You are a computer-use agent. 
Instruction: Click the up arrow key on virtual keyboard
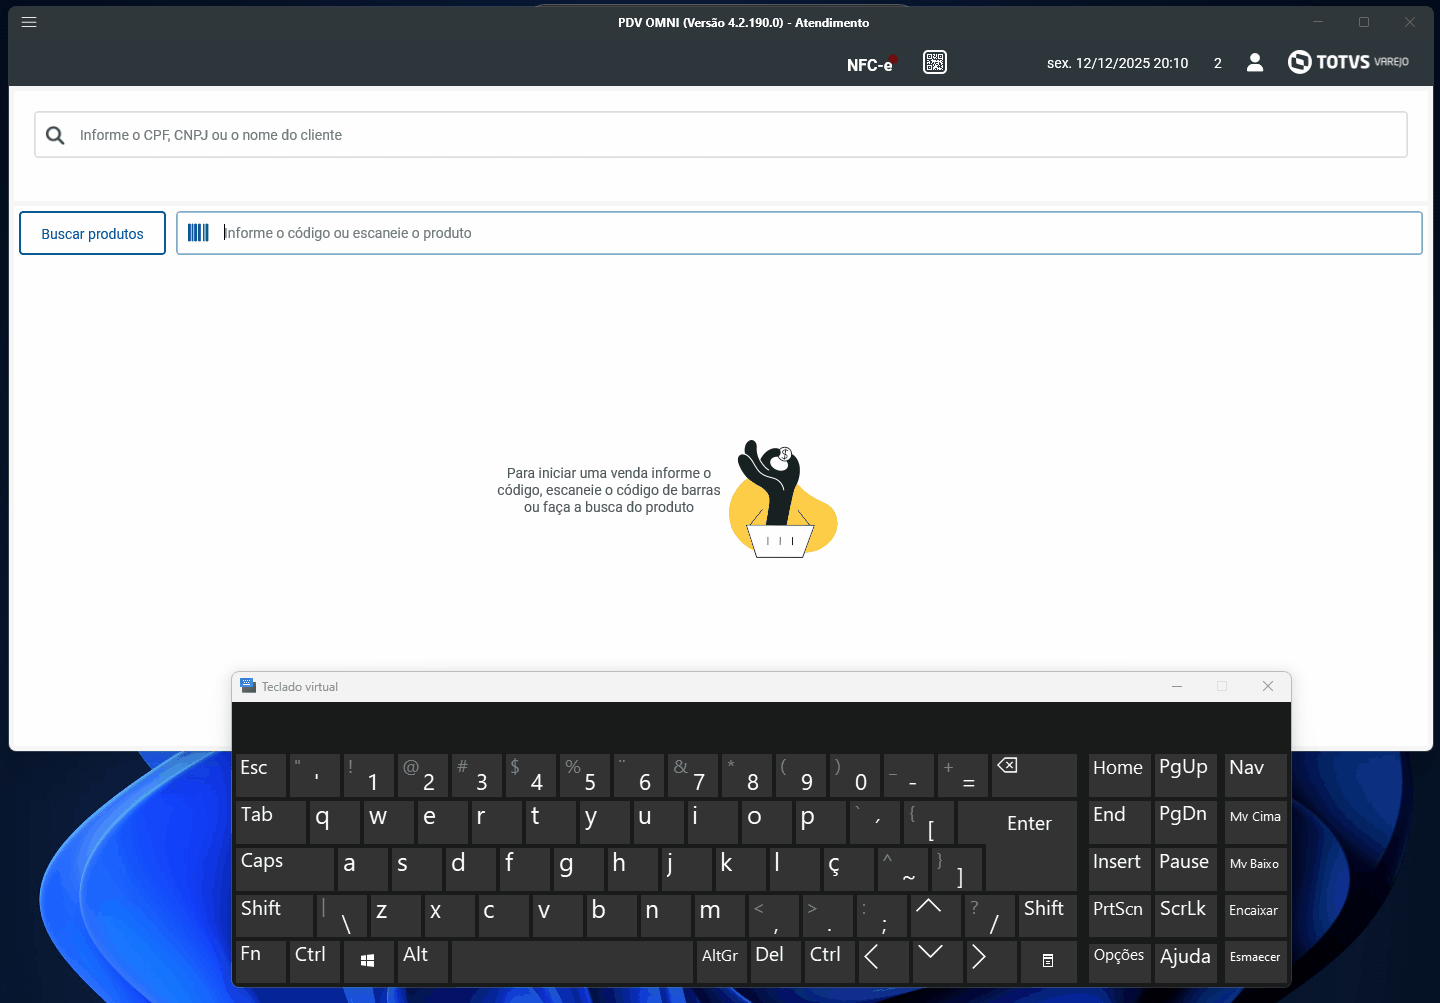[x=936, y=915]
